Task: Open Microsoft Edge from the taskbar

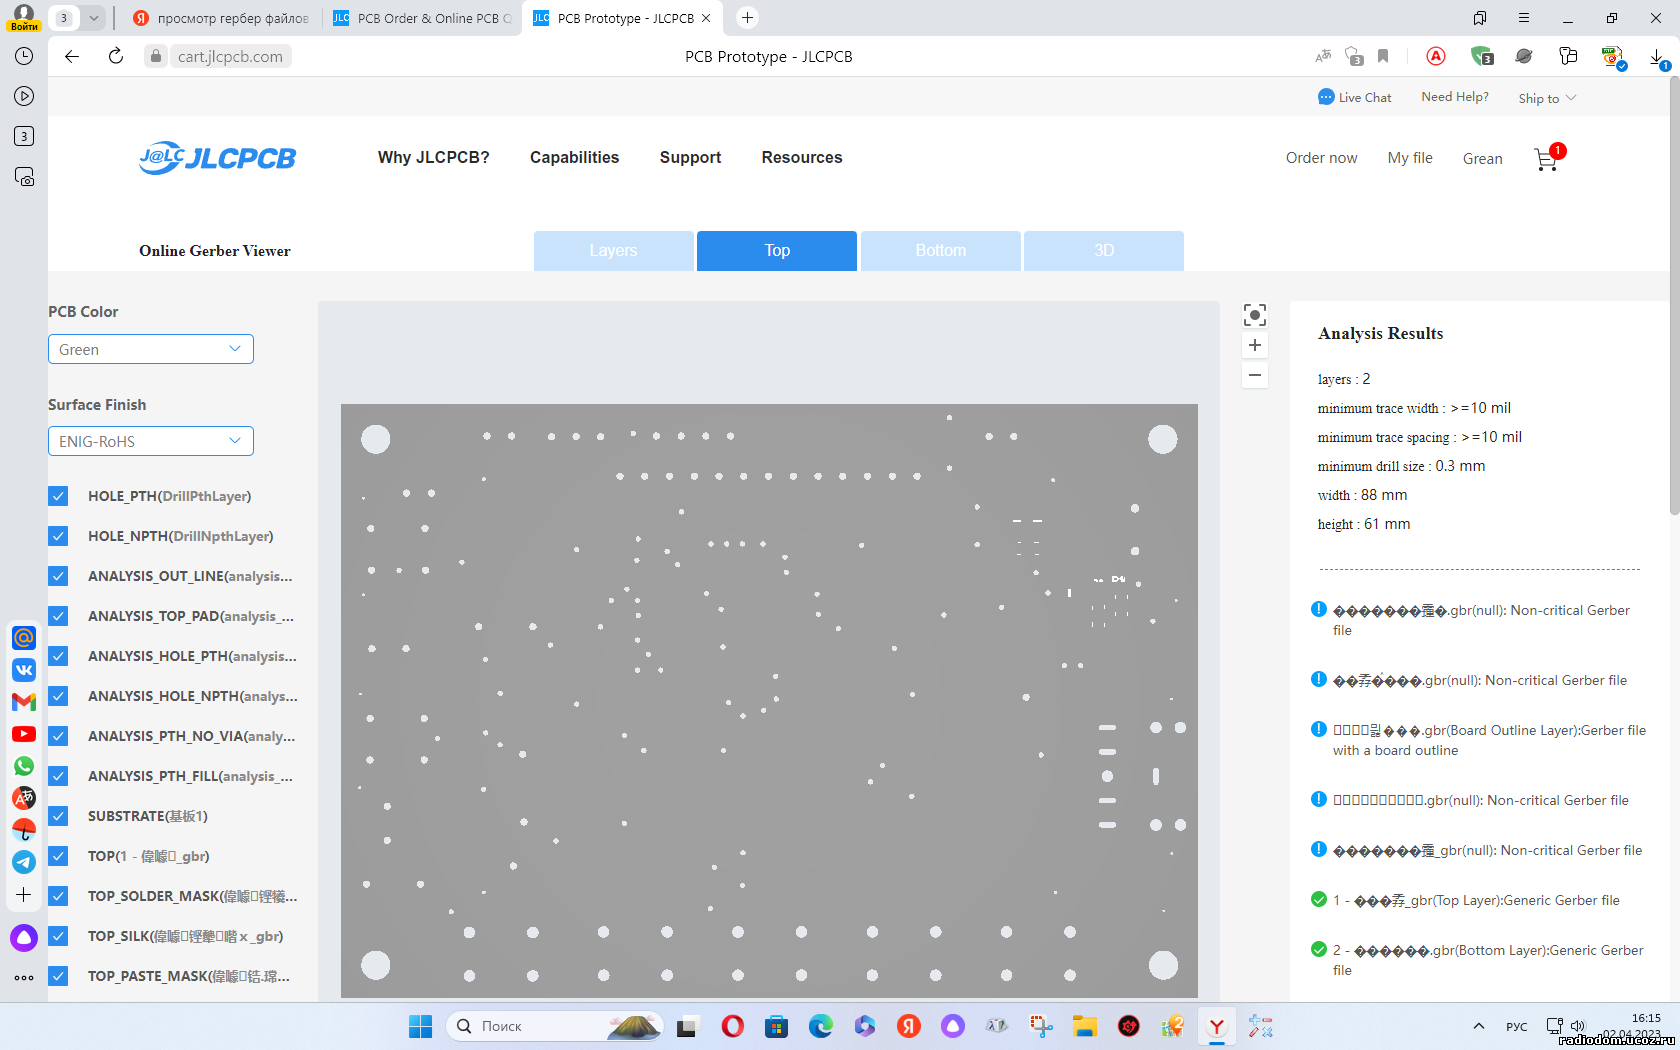Action: 821,1026
